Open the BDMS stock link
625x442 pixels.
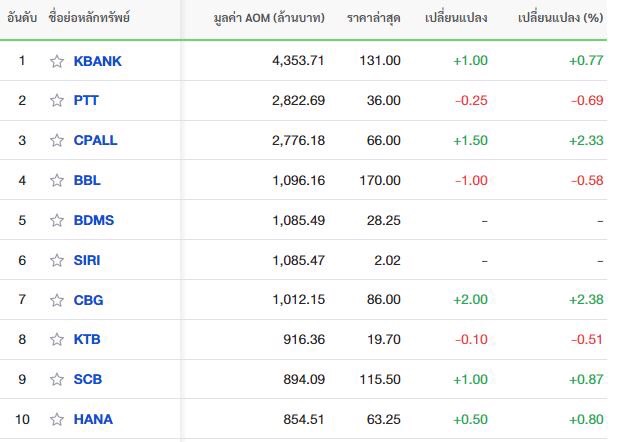pyautogui.click(x=94, y=220)
